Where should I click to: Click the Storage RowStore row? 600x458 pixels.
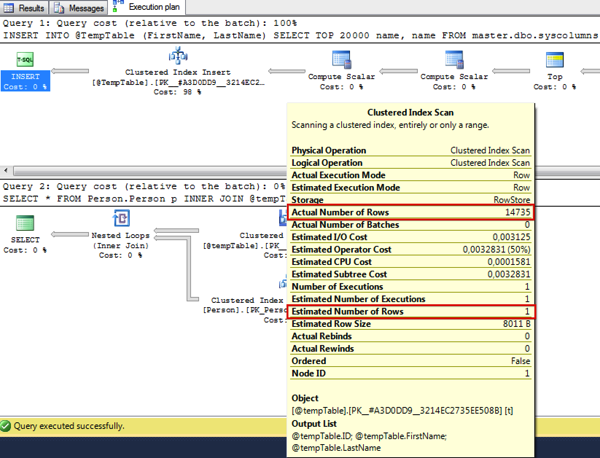coord(411,200)
